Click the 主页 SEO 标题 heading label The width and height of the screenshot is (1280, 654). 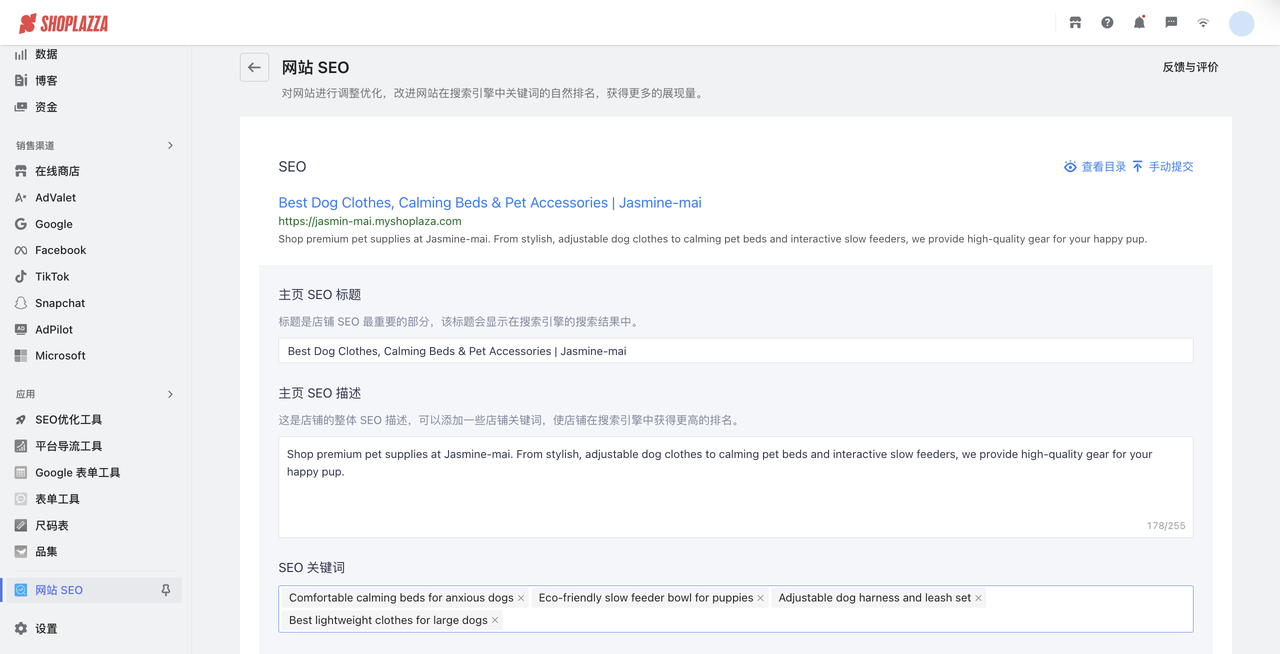pyautogui.click(x=320, y=295)
